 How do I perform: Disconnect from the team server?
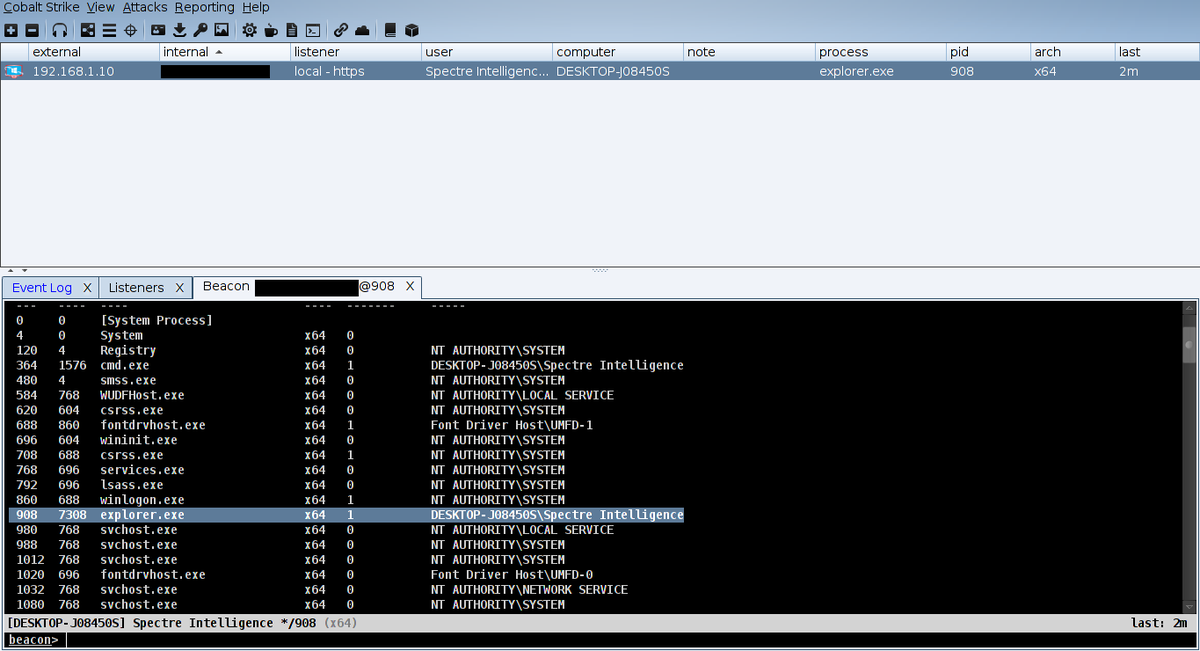[x=32, y=30]
